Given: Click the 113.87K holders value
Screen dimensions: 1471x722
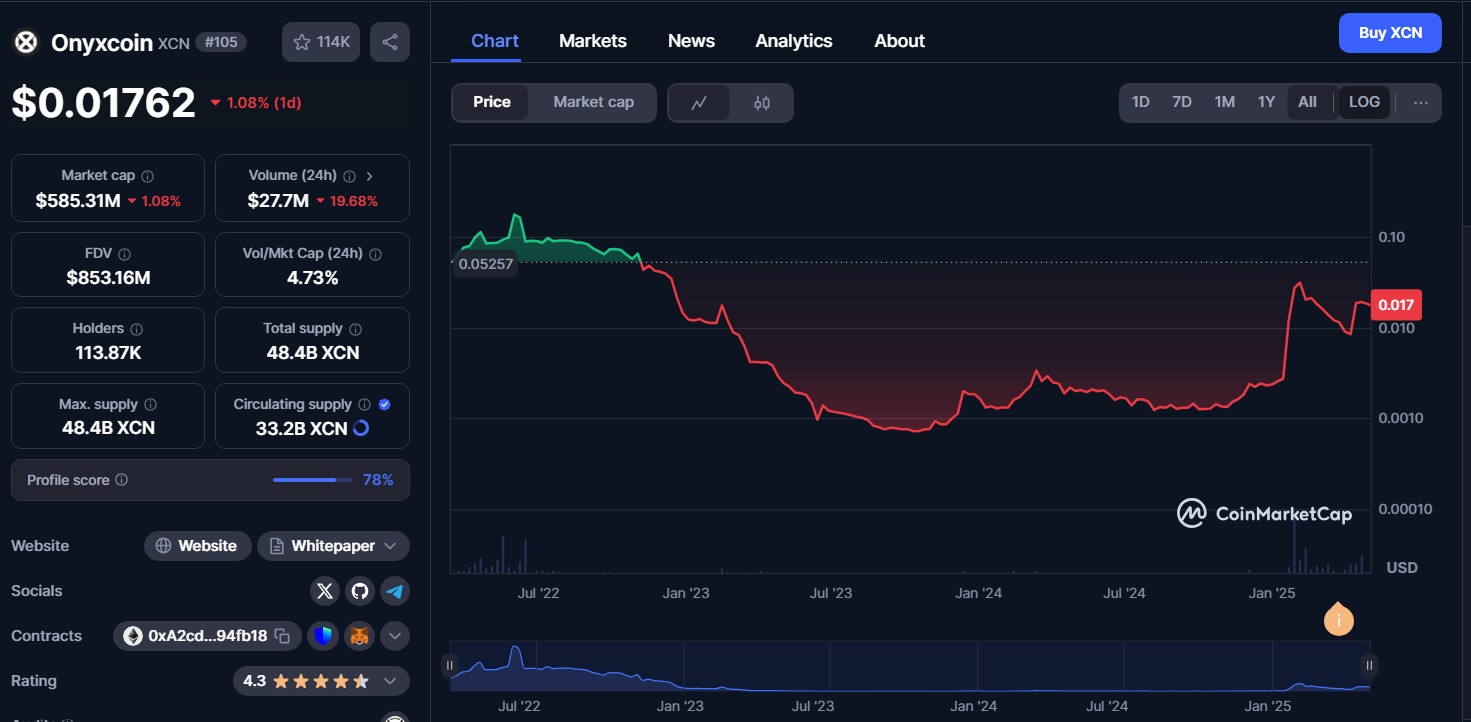Looking at the screenshot, I should point(108,352).
